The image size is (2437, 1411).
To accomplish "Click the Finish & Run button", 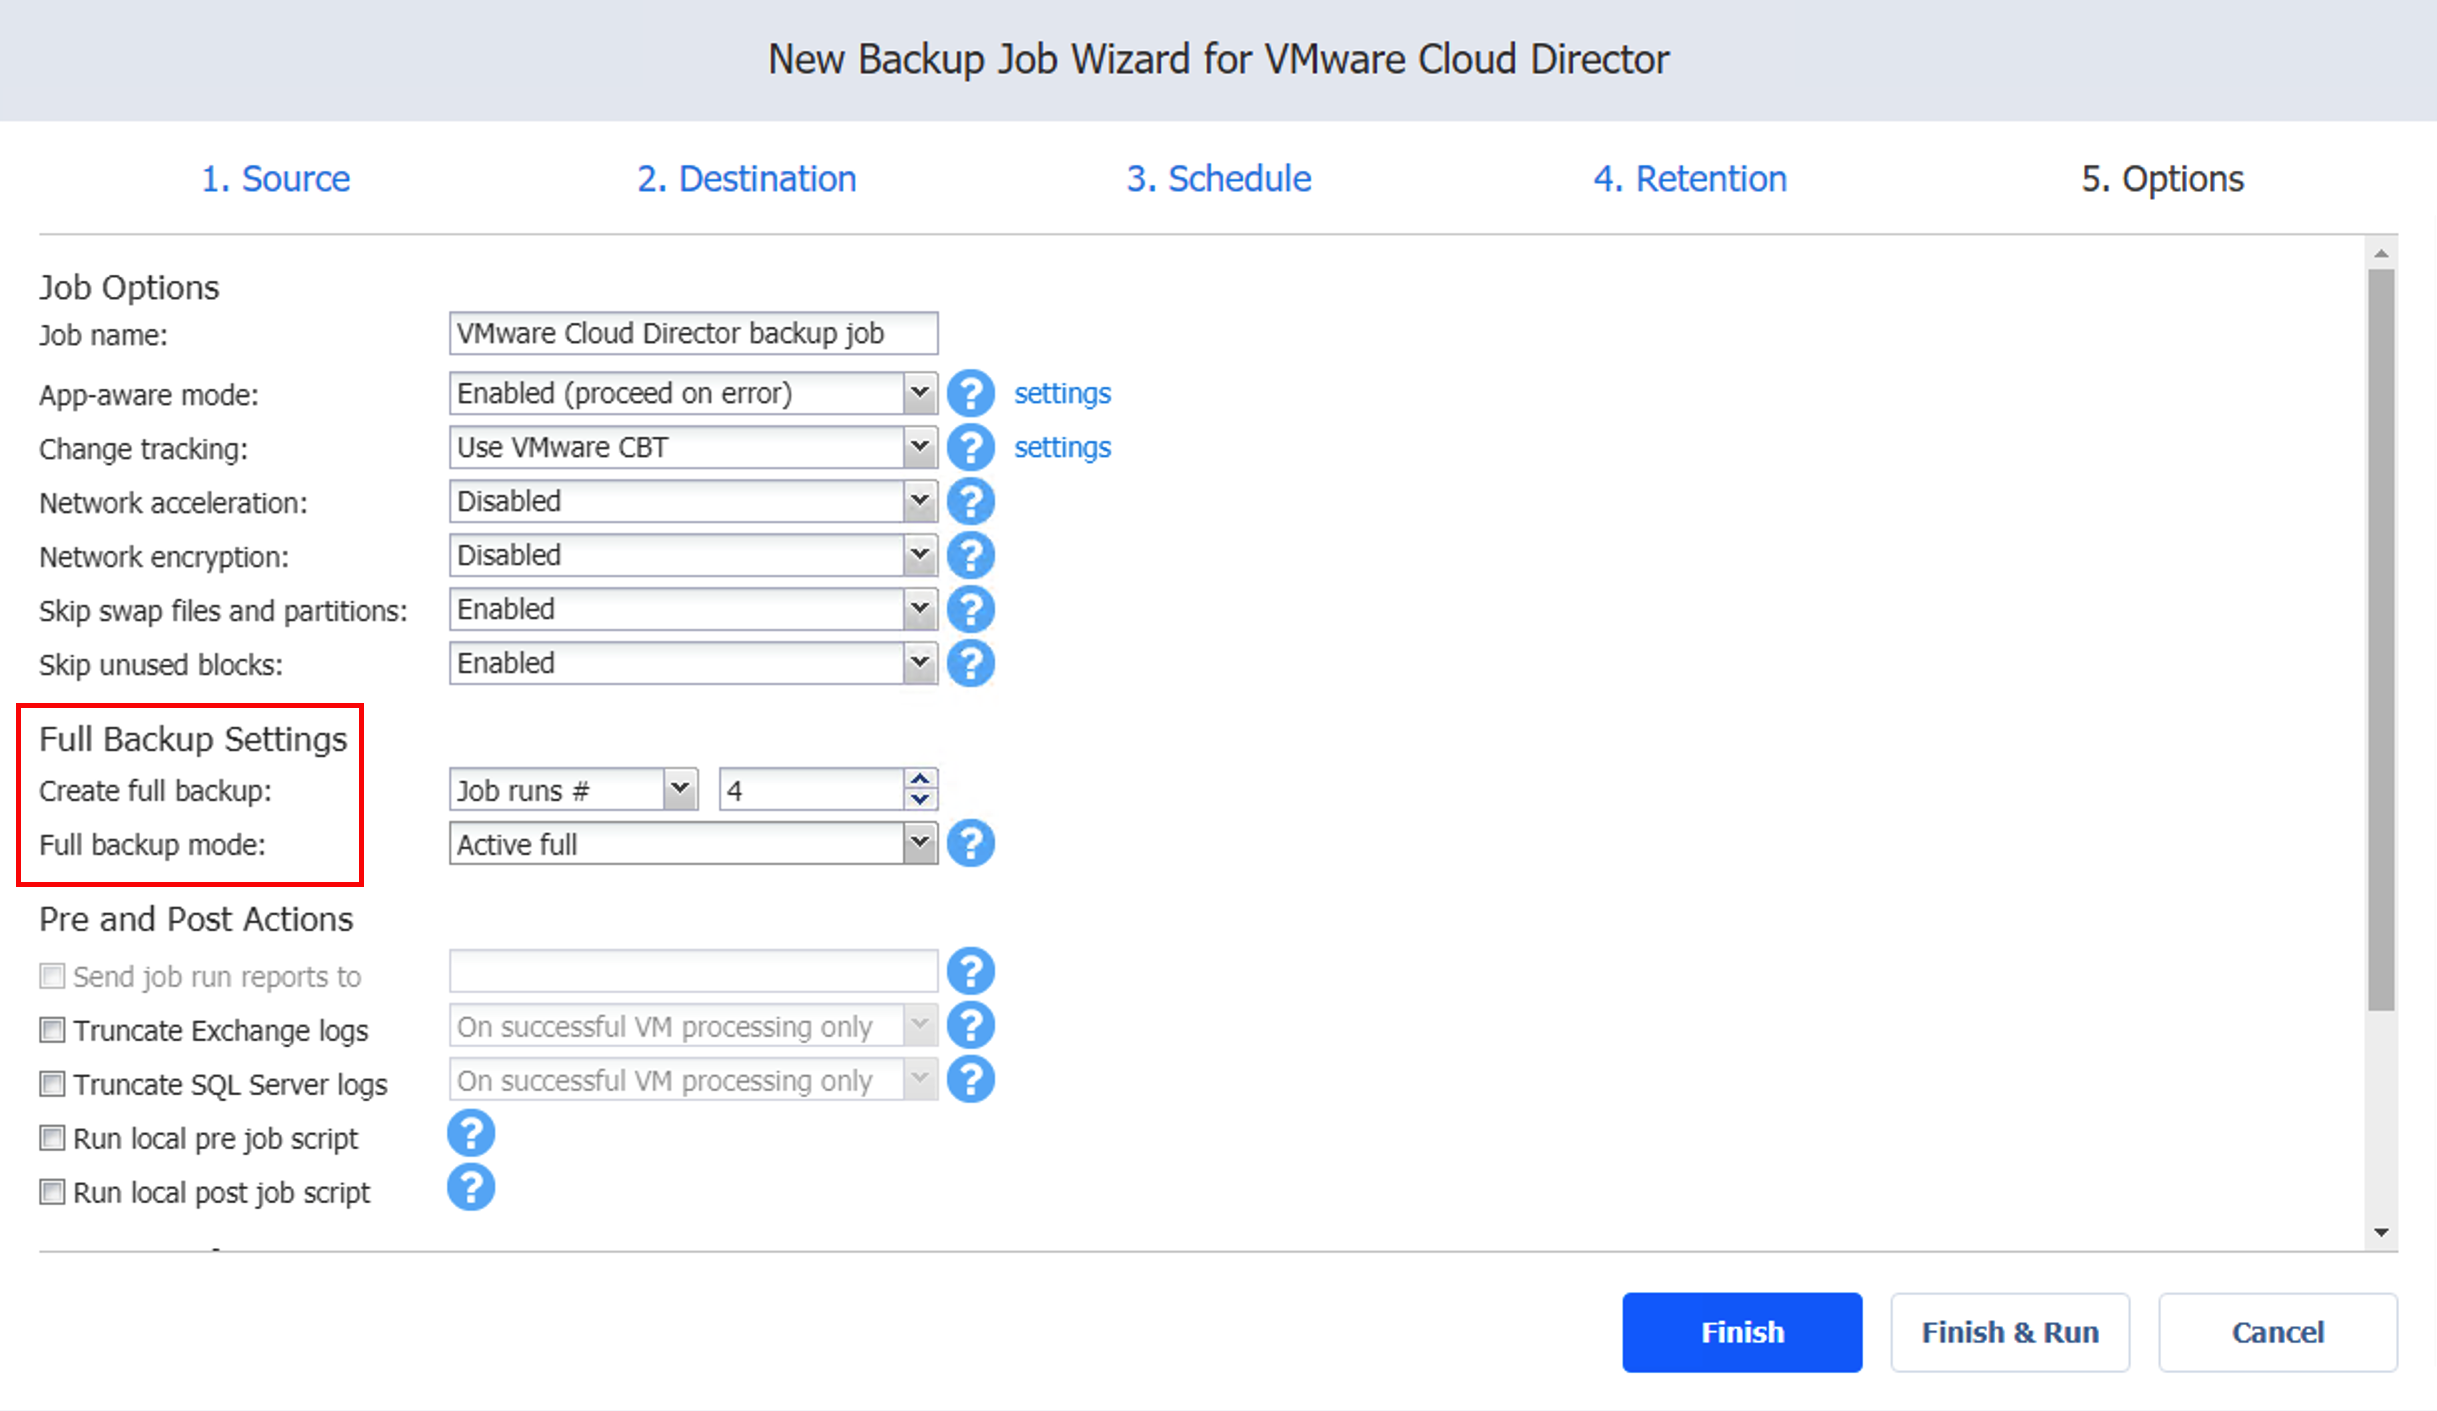I will click(x=2010, y=1332).
